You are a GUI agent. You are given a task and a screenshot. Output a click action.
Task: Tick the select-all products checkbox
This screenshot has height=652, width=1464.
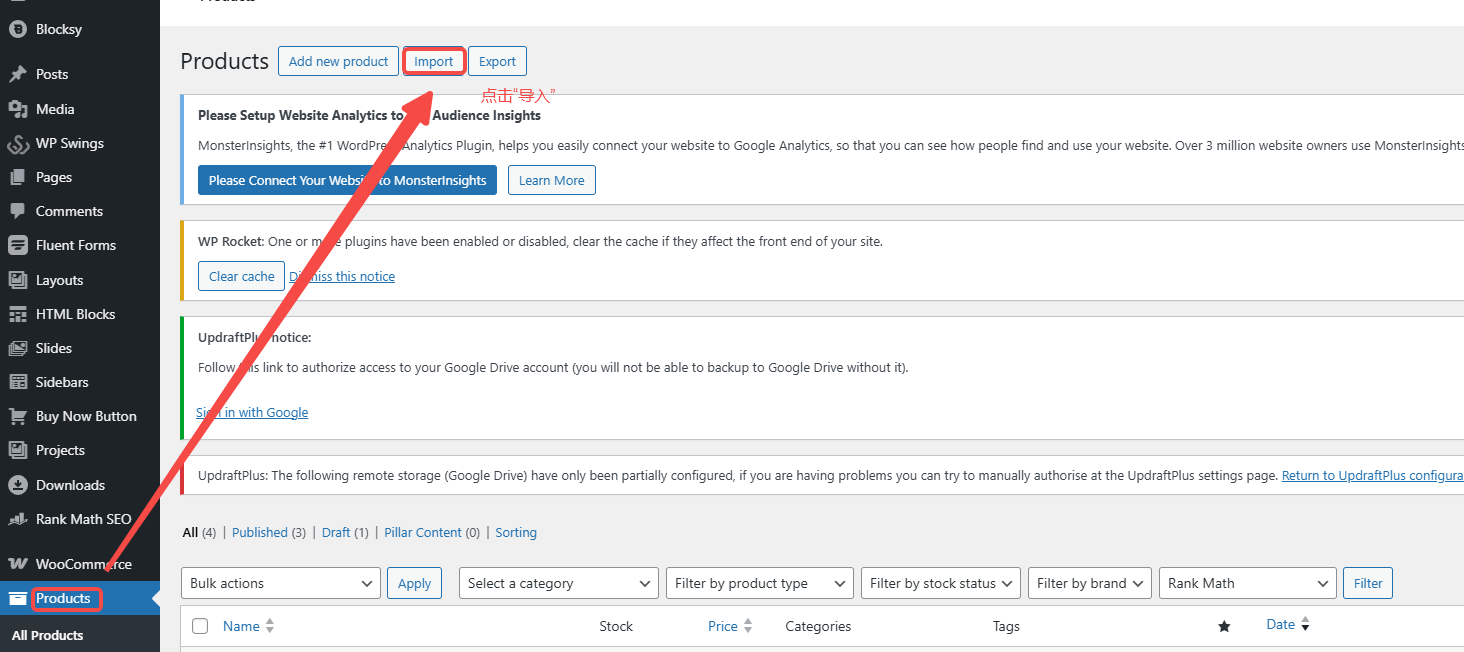pyautogui.click(x=200, y=626)
